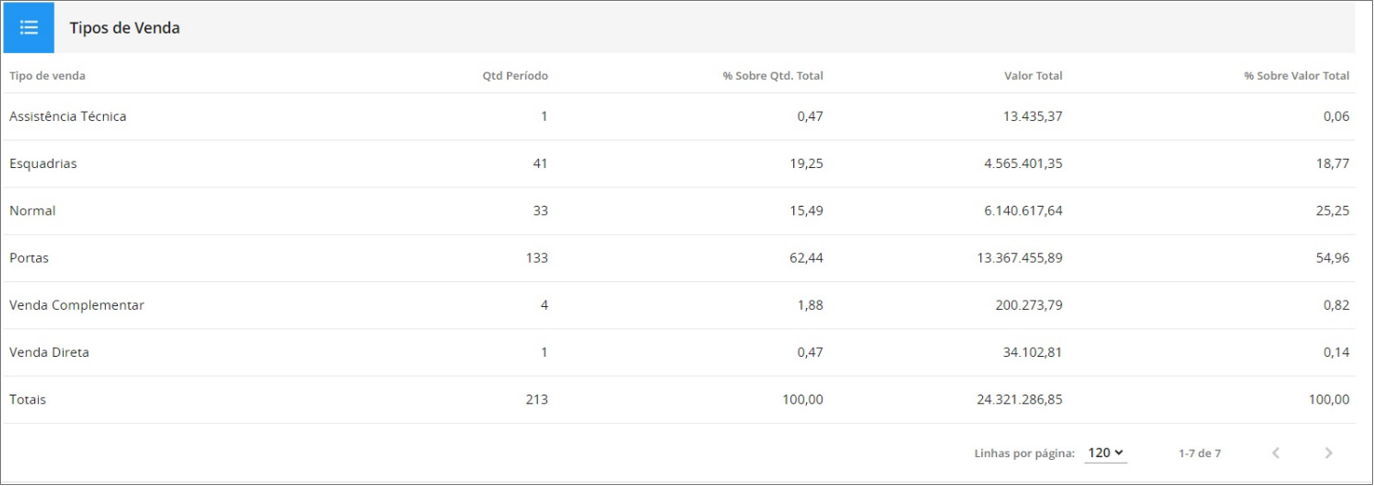This screenshot has height=486, width=1374.
Task: Go to next page arrow
Action: (1328, 453)
